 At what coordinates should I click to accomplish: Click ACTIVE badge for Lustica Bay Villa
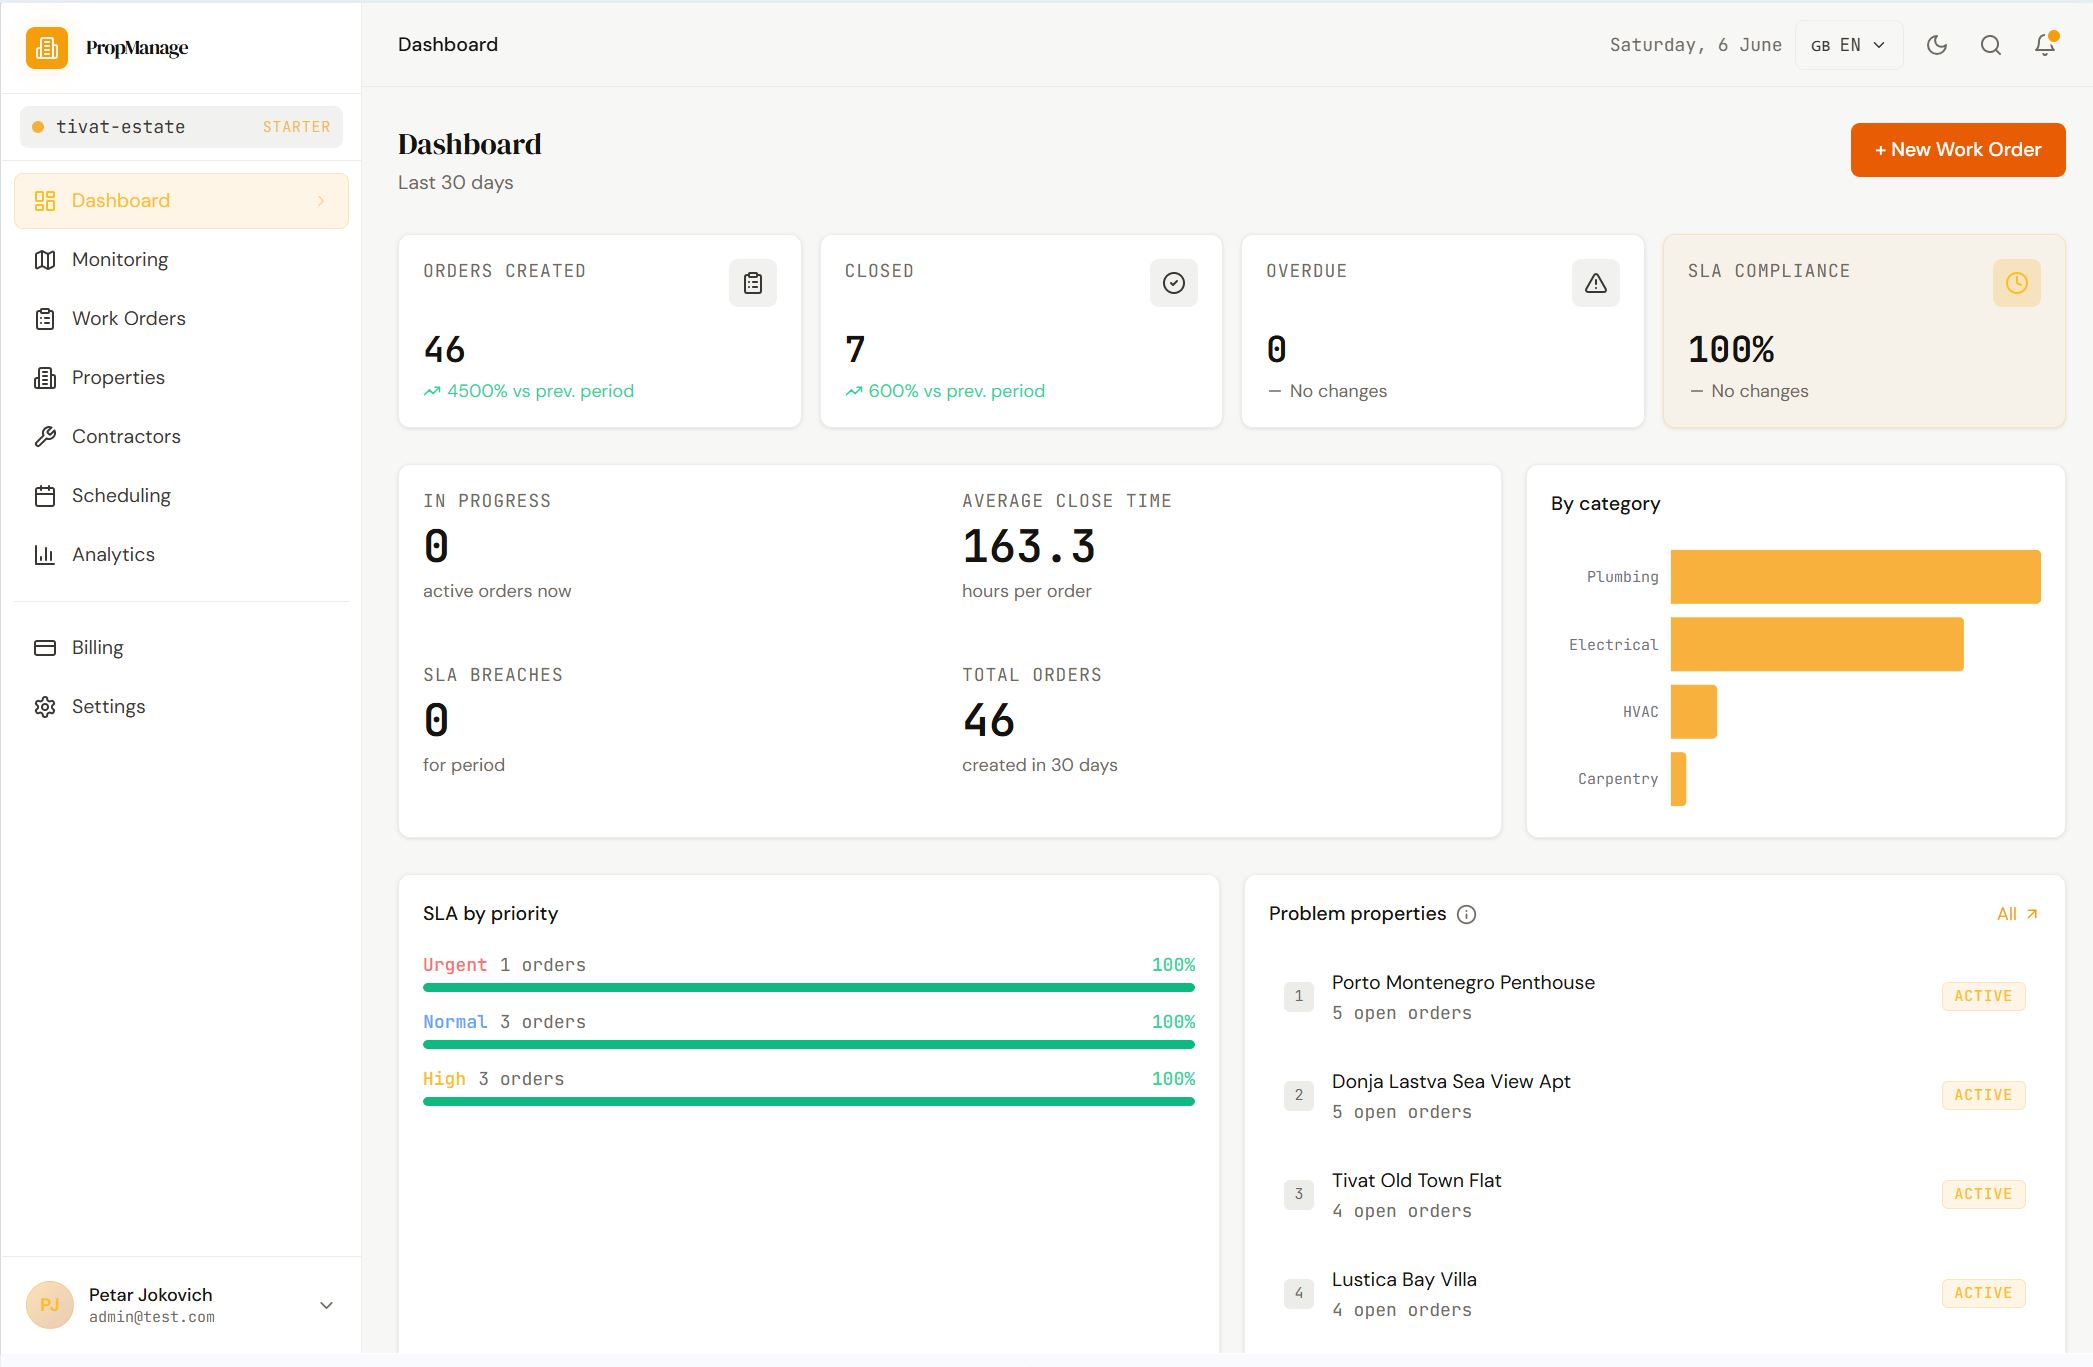pyautogui.click(x=1983, y=1294)
